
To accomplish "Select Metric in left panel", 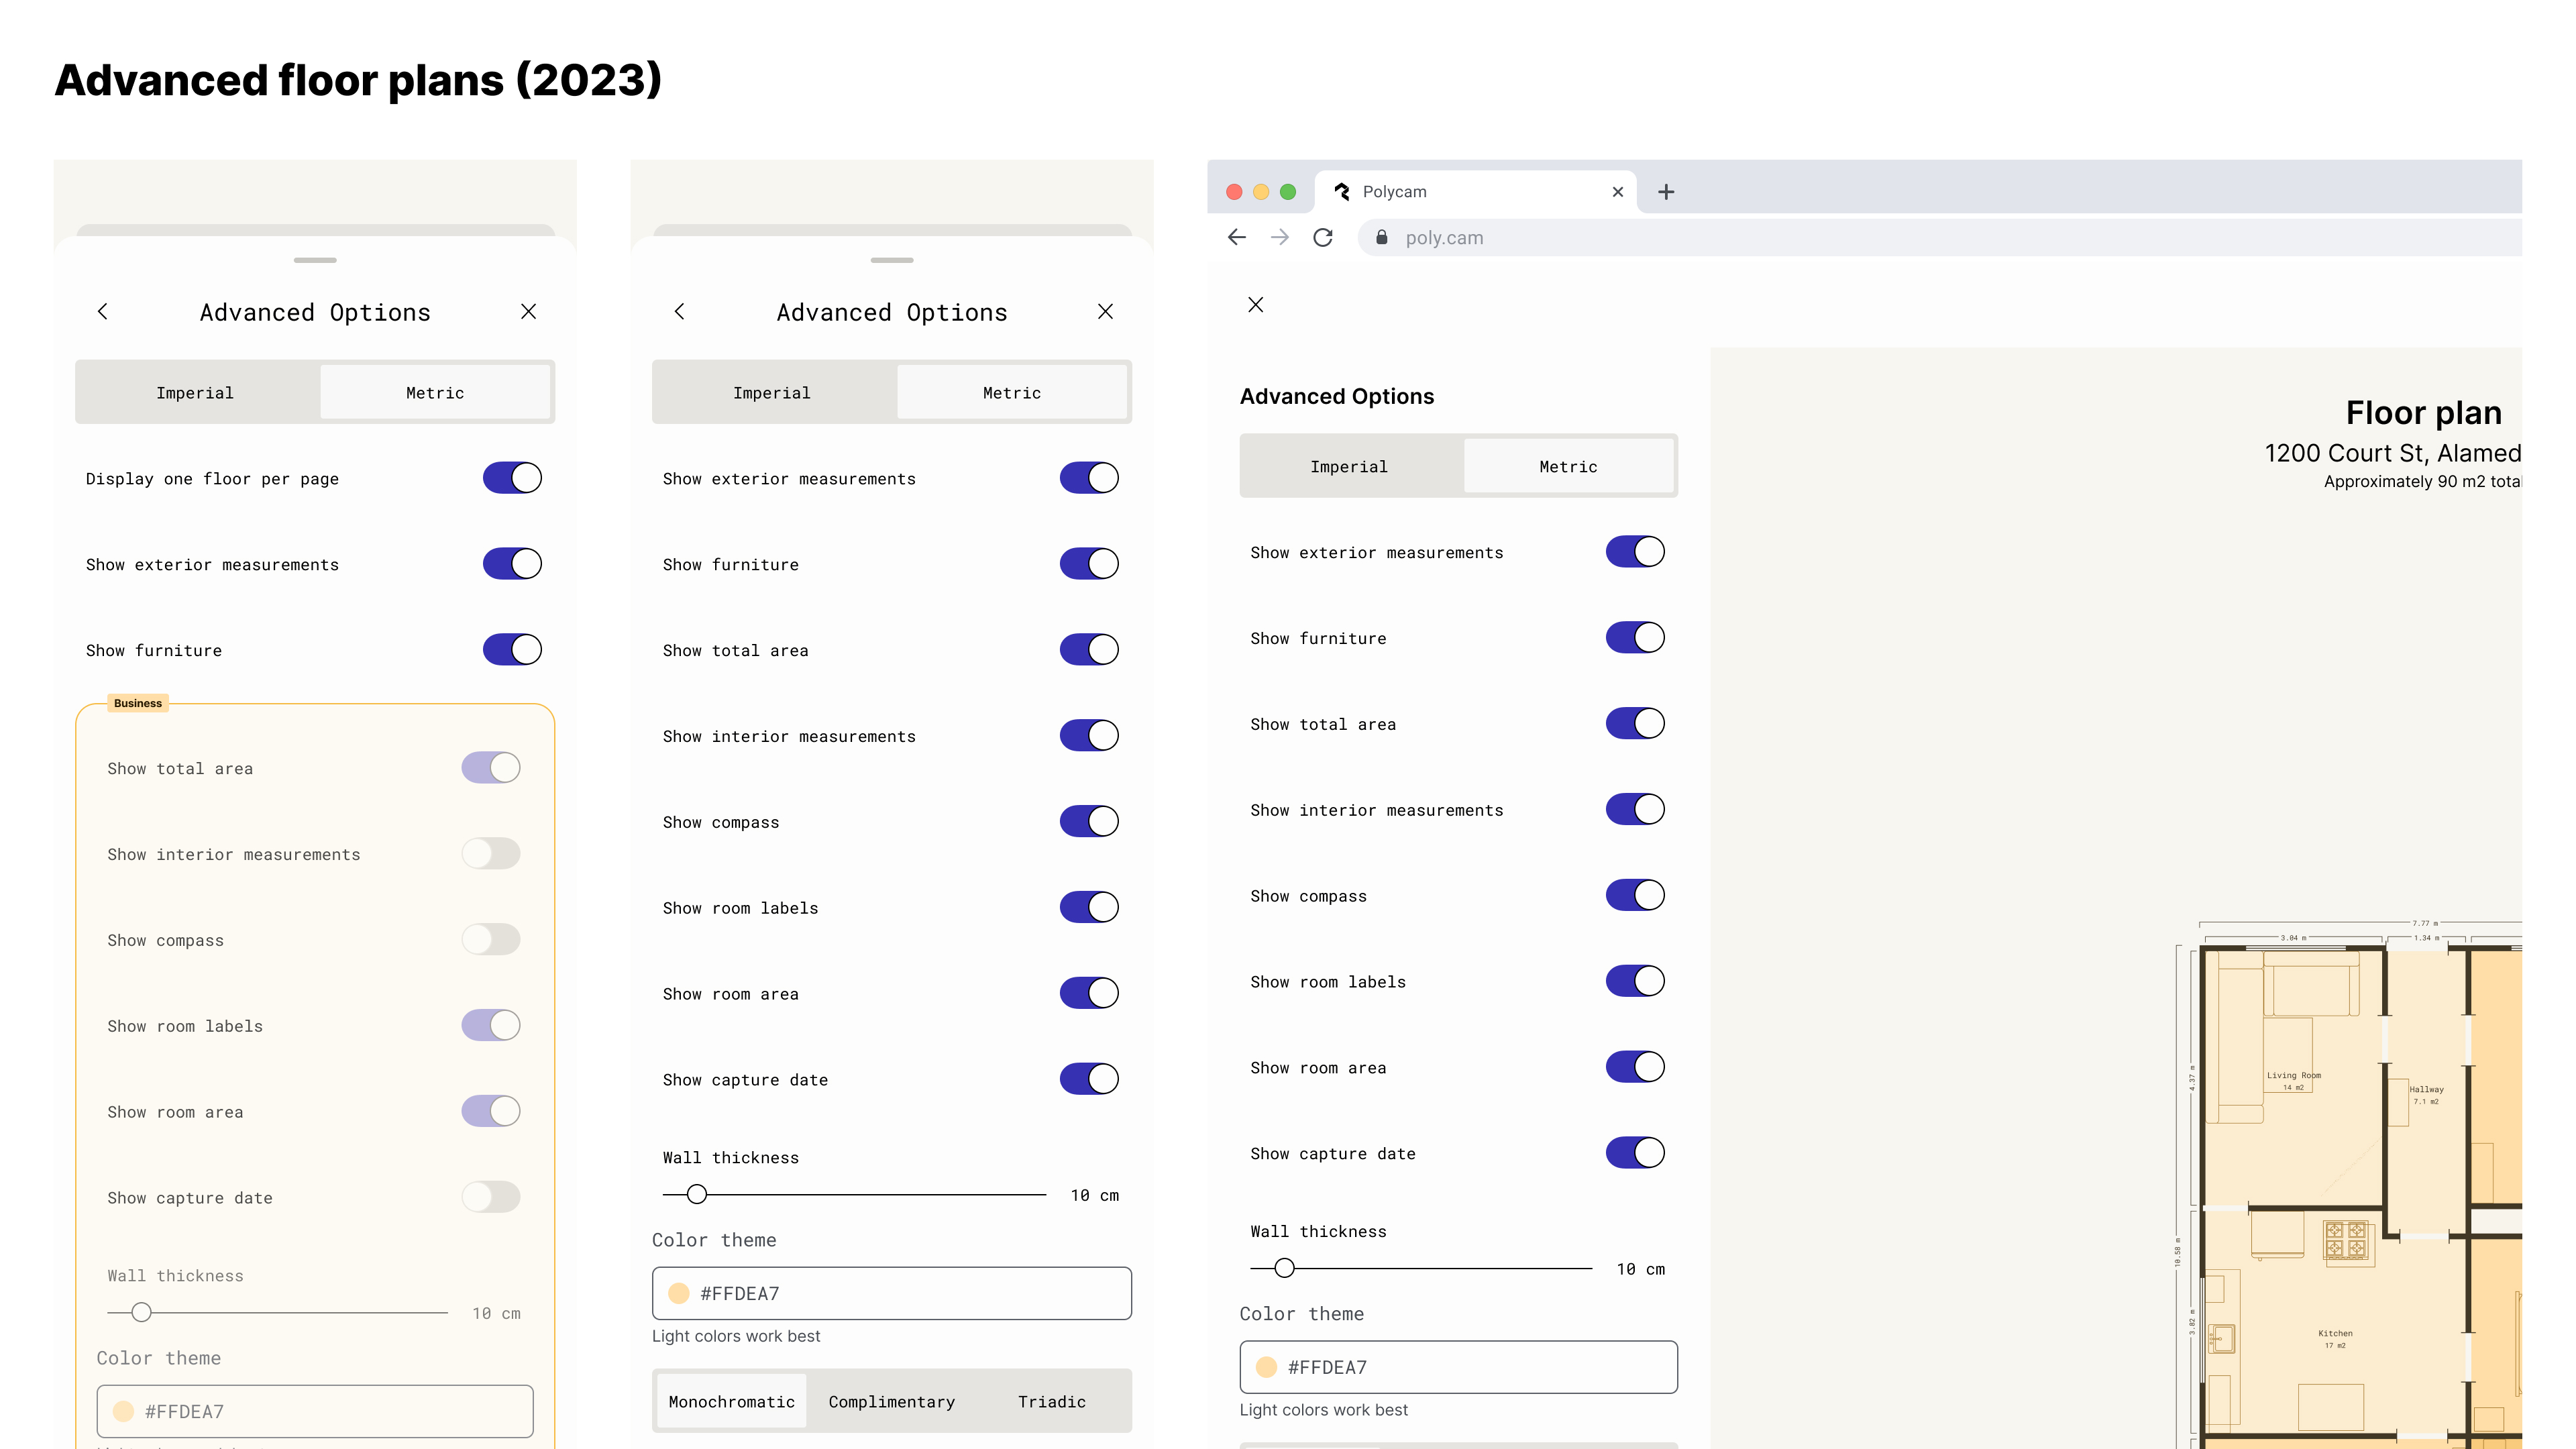I will coord(435,393).
